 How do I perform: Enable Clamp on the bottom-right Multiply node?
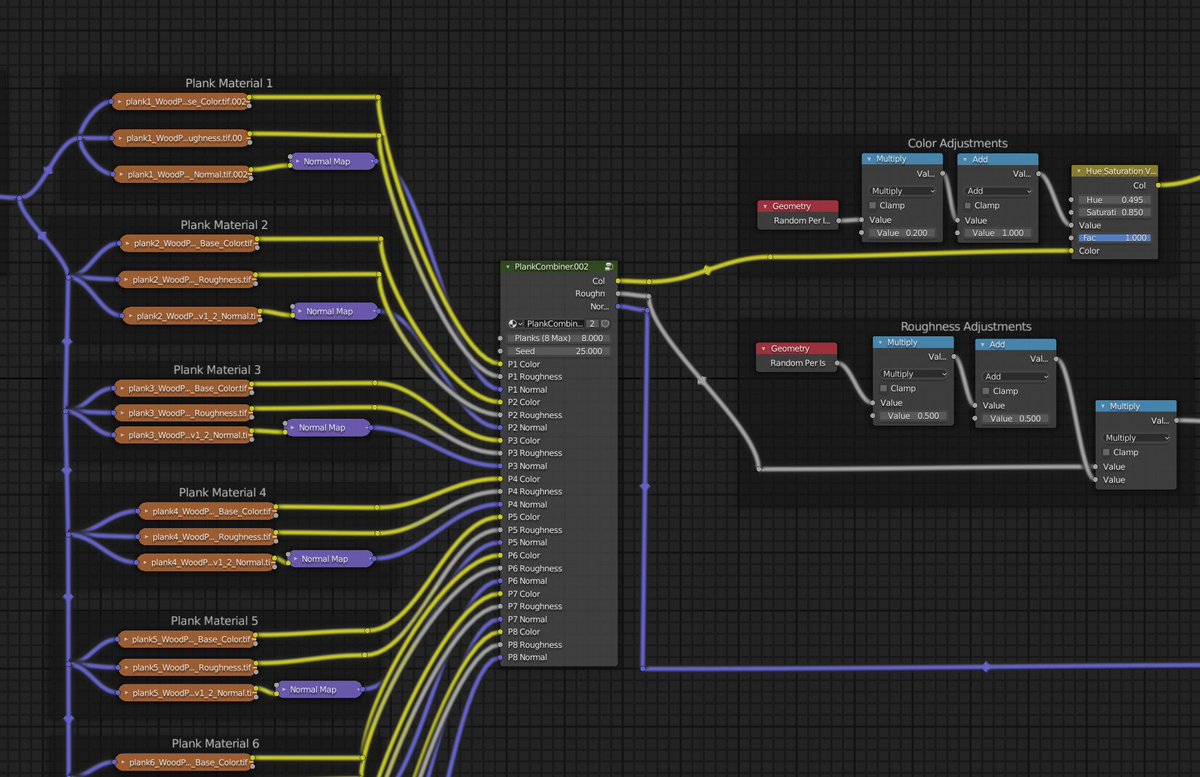[1104, 451]
